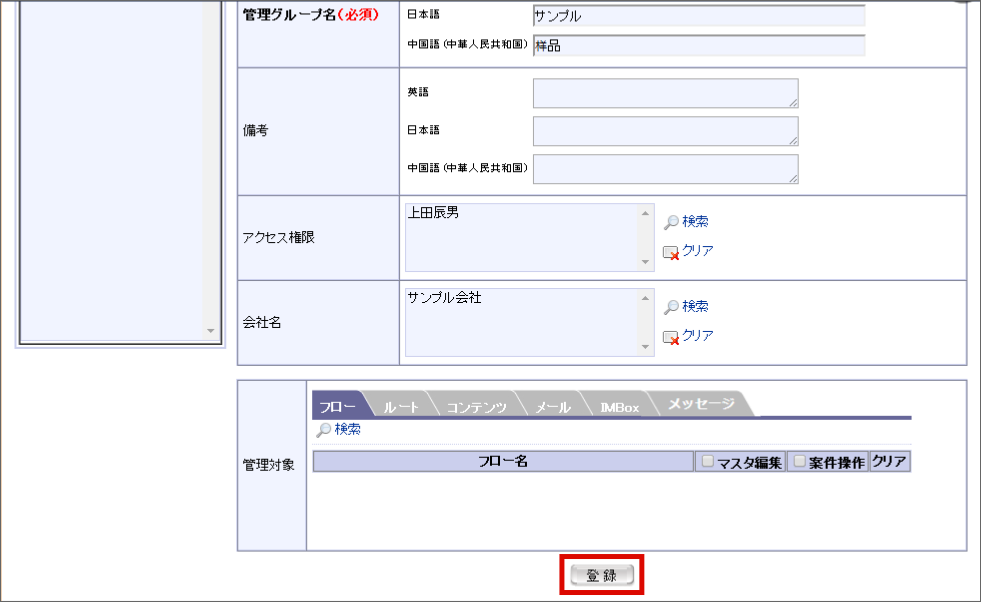Click magnifier icon beside 会社名 検索
This screenshot has height=602, width=981.
tap(671, 307)
